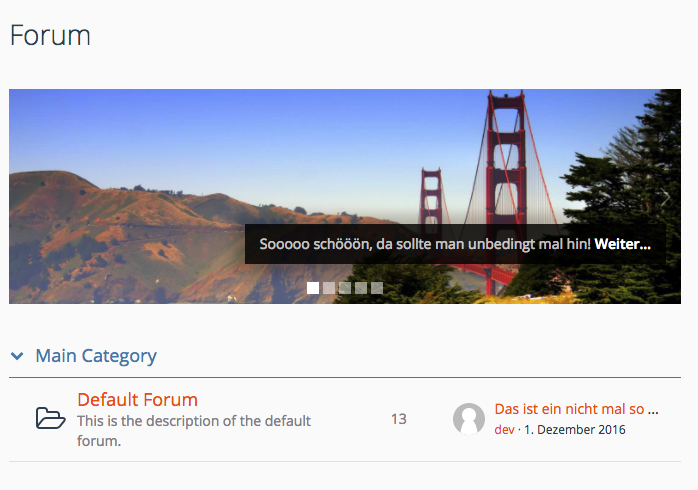Advance the slideshow with the right arrow
This screenshot has height=490, width=698.
coord(664,197)
